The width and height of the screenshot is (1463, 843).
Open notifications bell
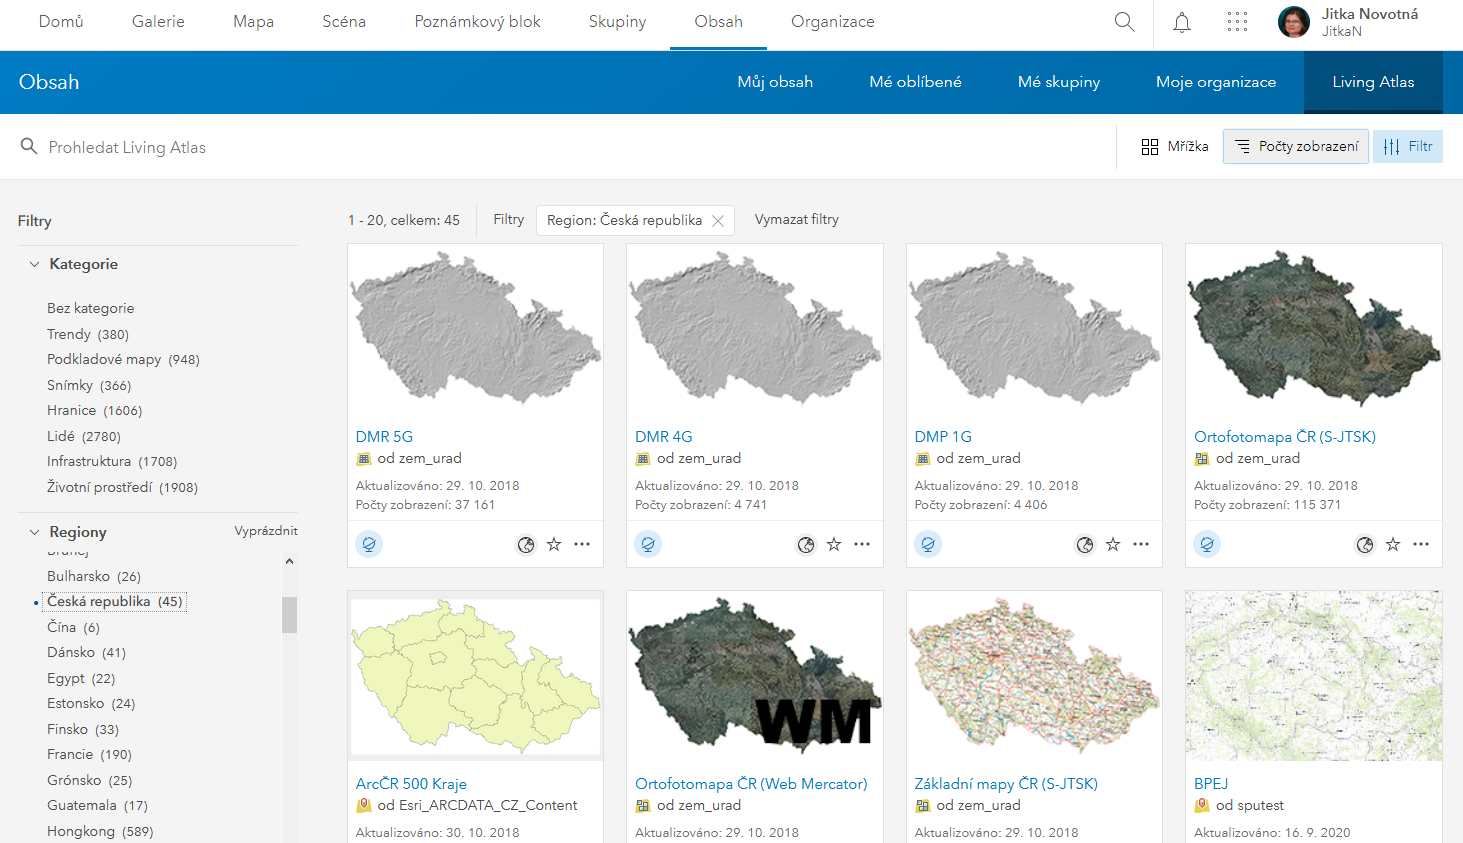click(1182, 22)
